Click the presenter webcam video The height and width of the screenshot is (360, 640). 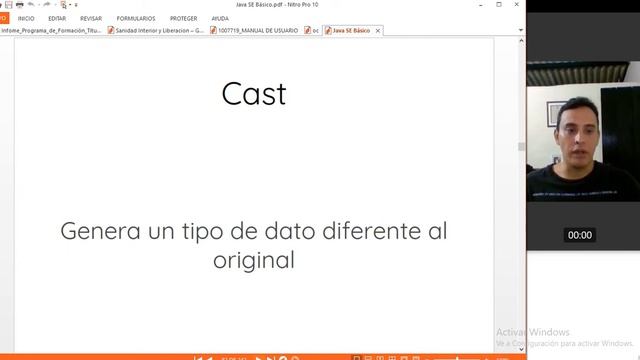[583, 131]
